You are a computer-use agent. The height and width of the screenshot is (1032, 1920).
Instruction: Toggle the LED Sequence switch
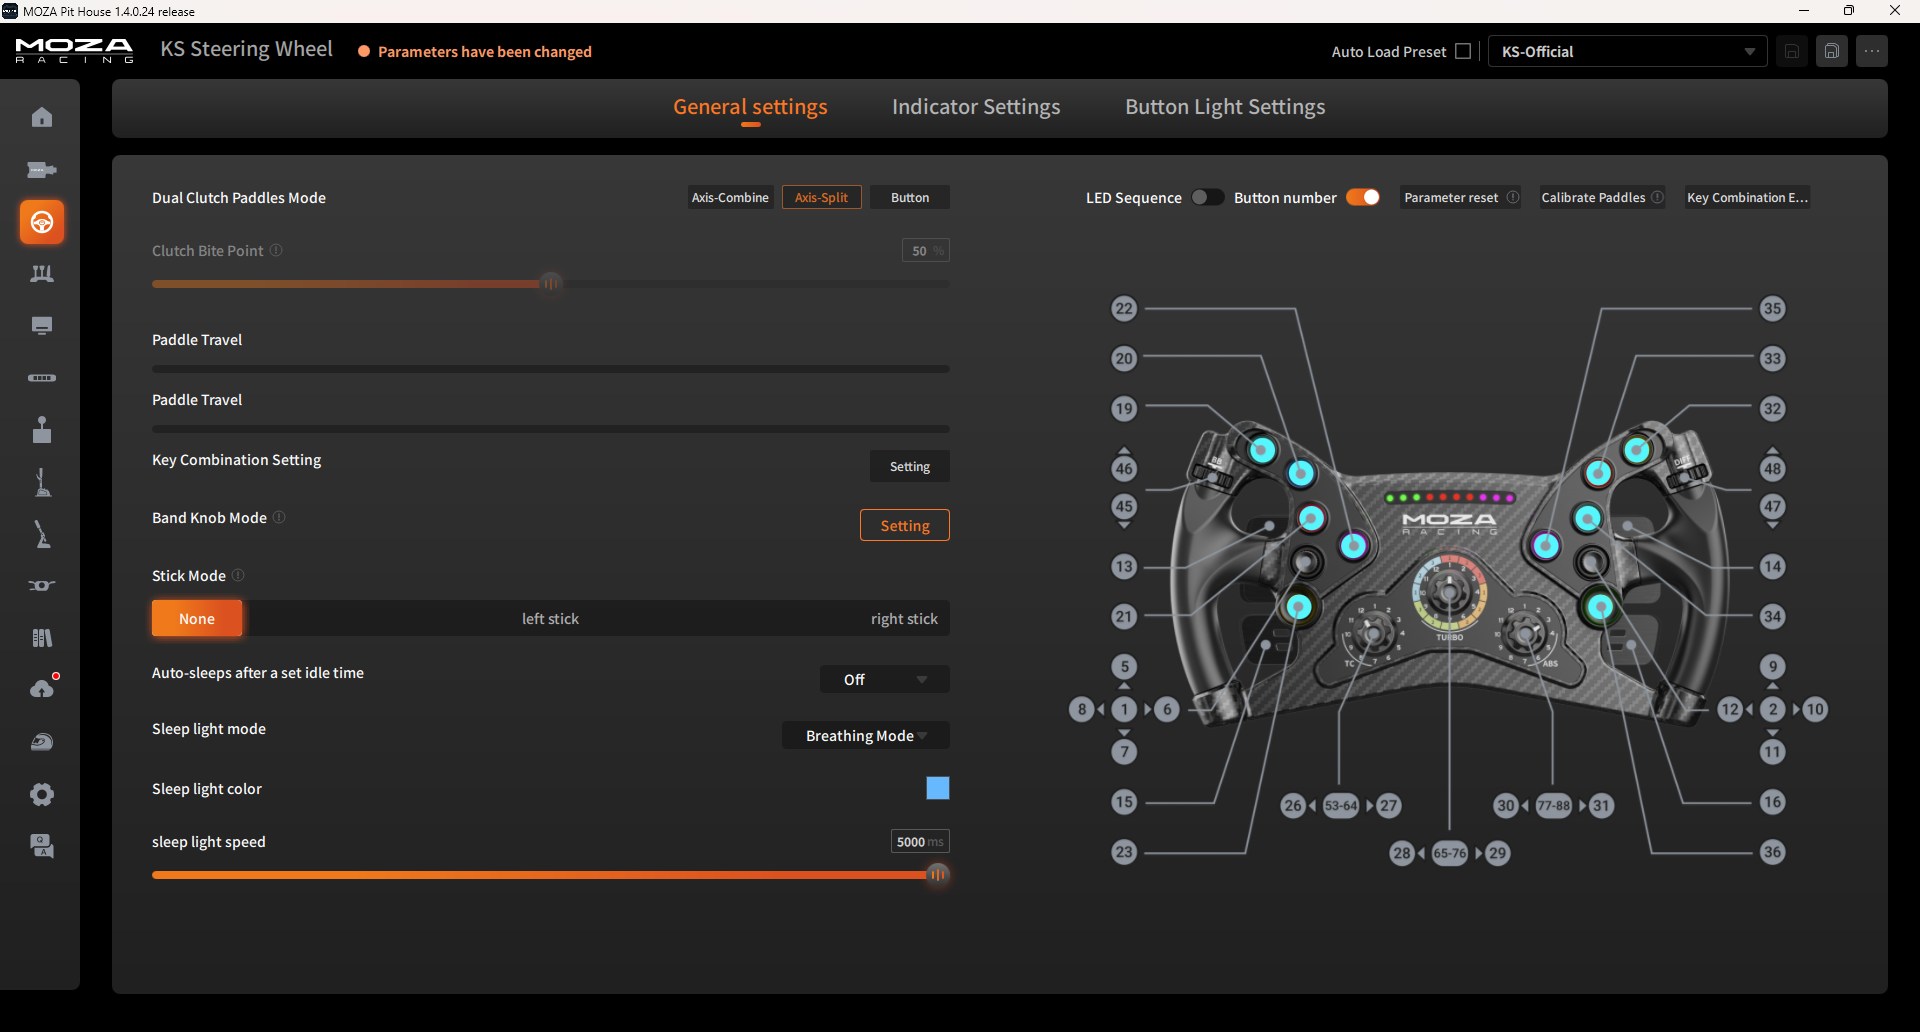coord(1207,197)
